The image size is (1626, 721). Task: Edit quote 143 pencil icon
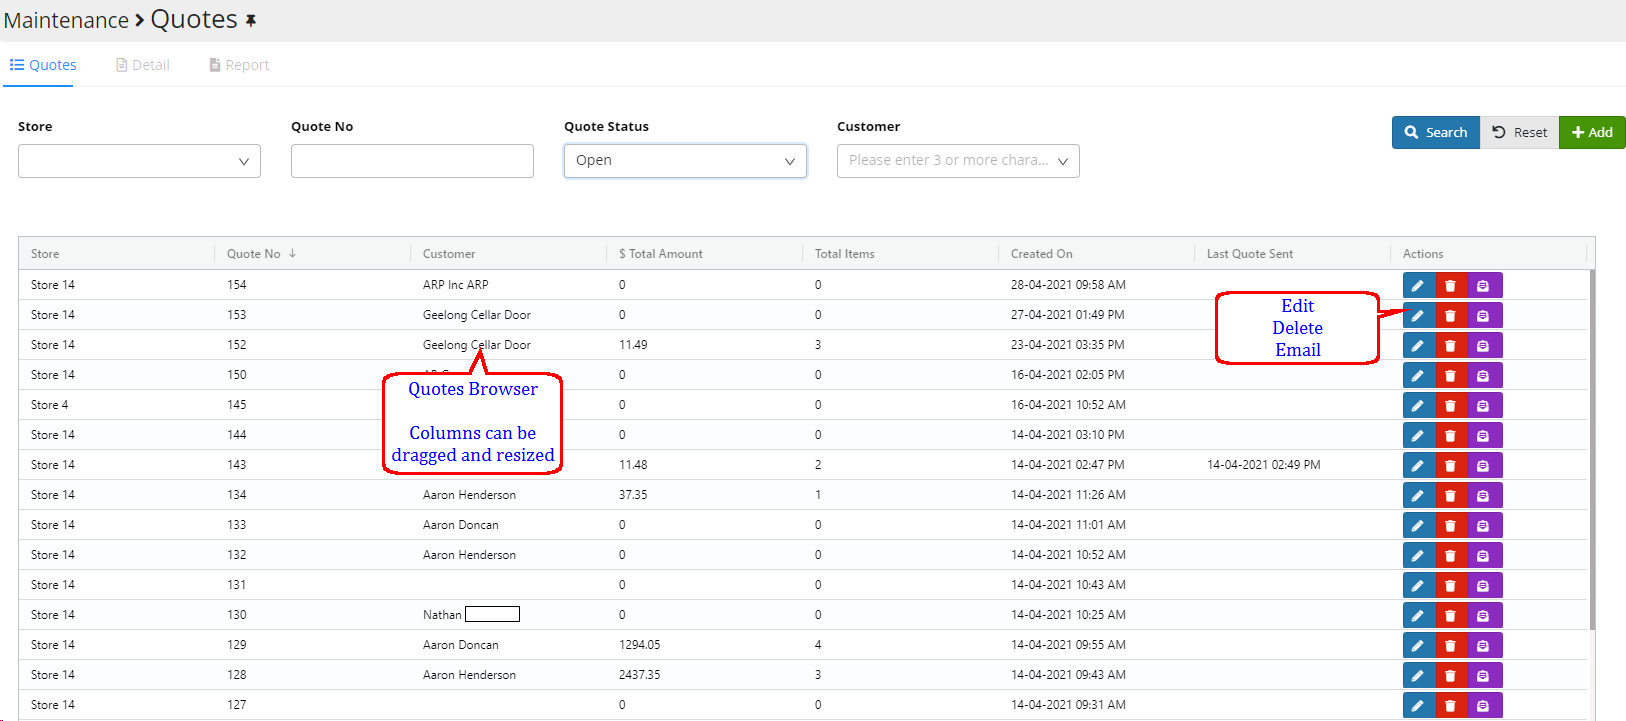point(1418,466)
